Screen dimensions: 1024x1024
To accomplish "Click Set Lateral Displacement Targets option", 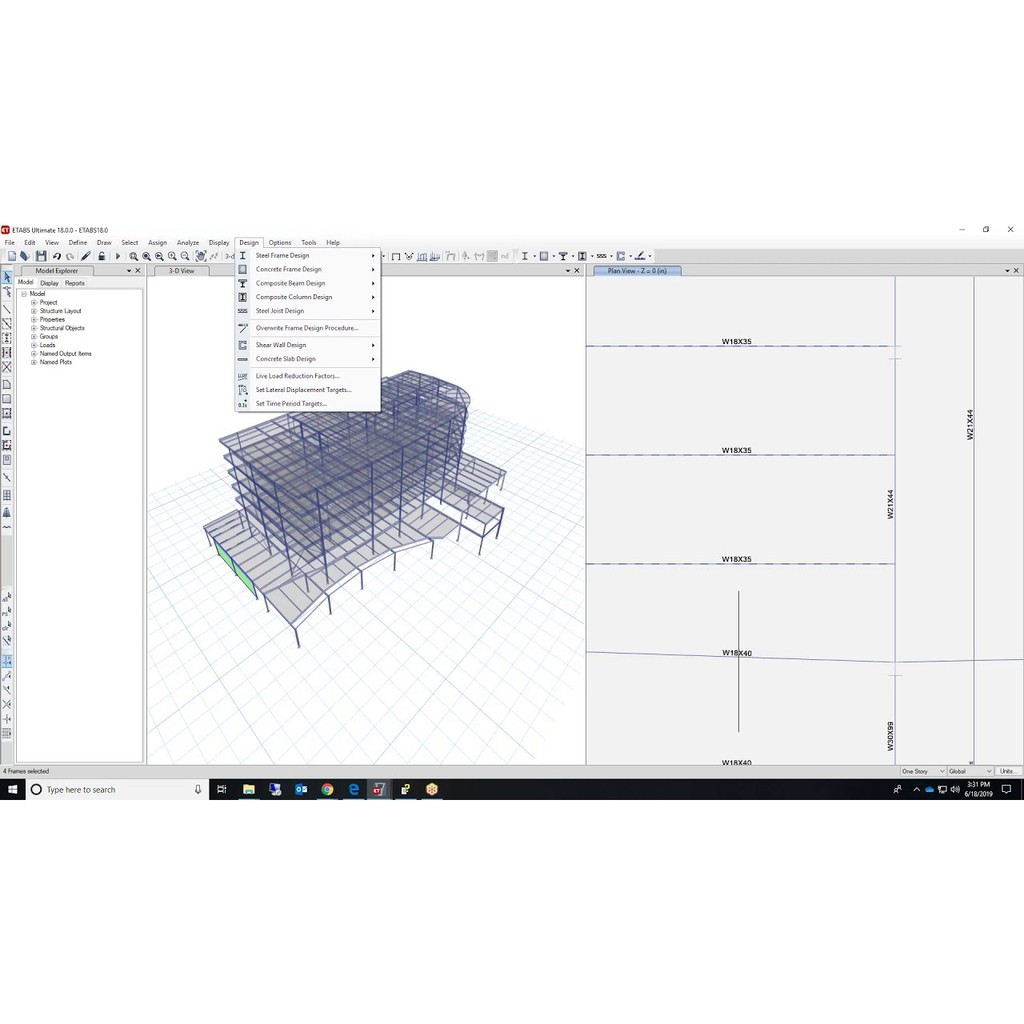I will (x=303, y=390).
